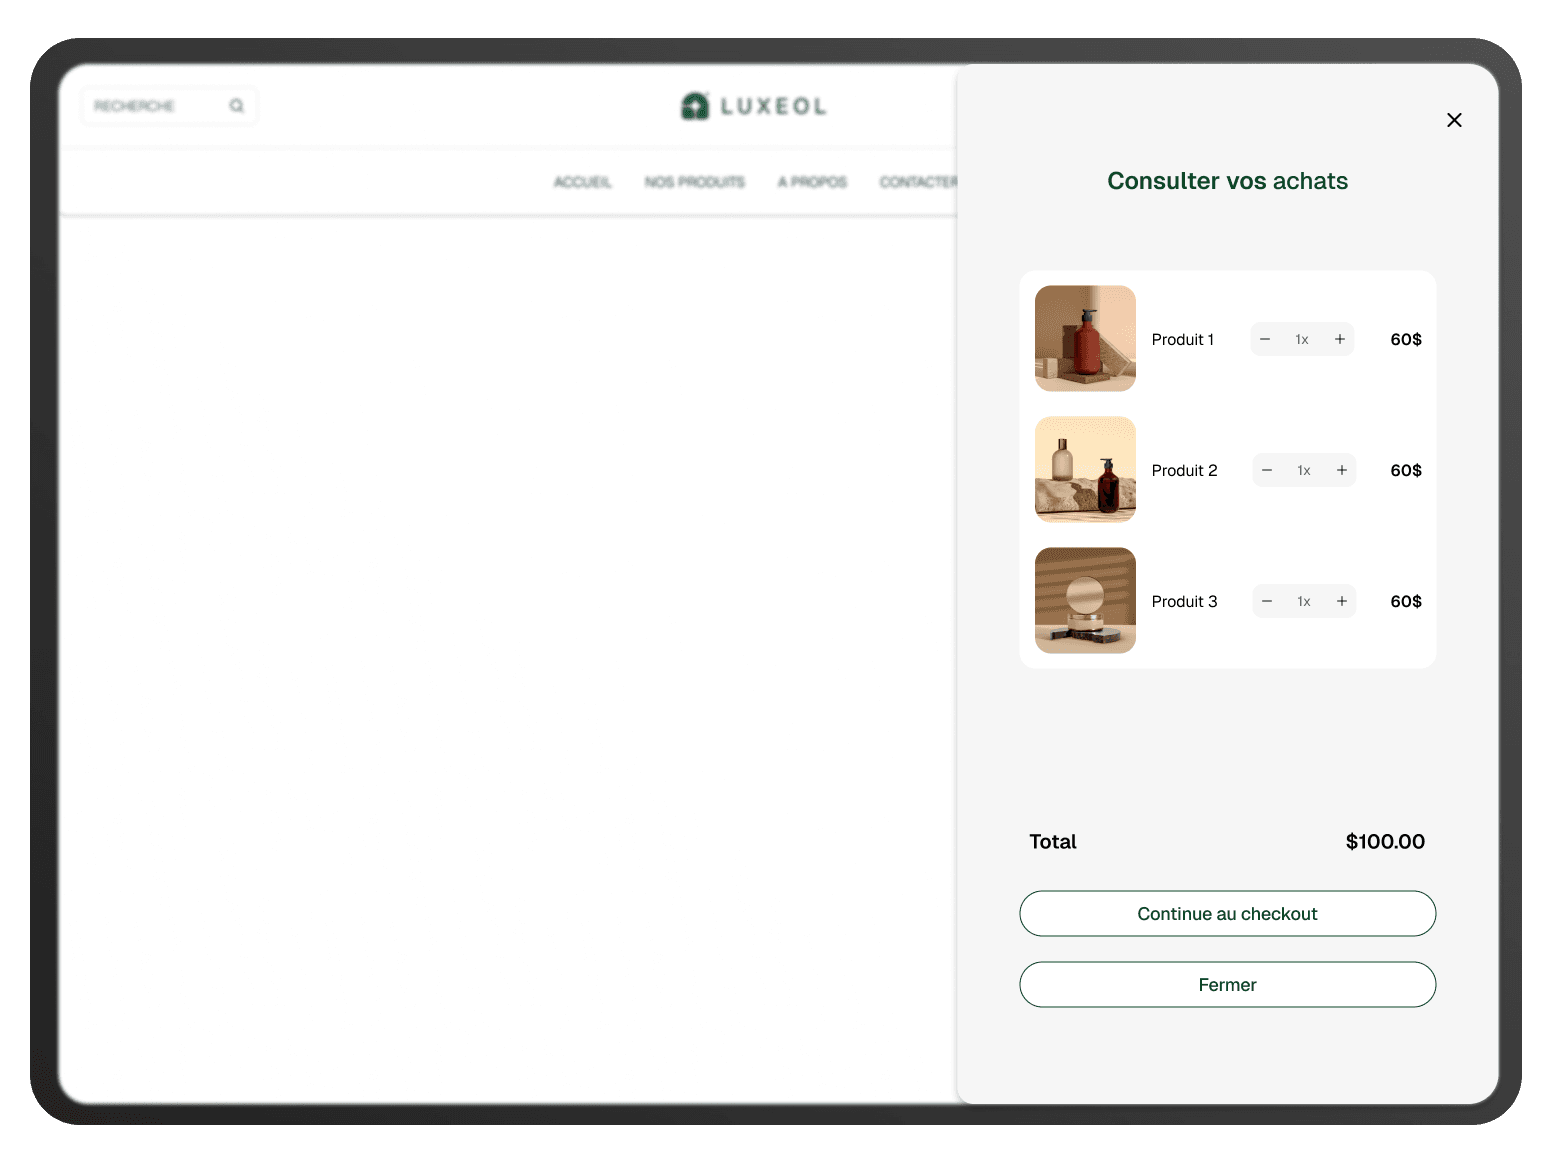1557x1168 pixels.
Task: Increase Produit 1 quantity with plus icon
Action: [1340, 339]
